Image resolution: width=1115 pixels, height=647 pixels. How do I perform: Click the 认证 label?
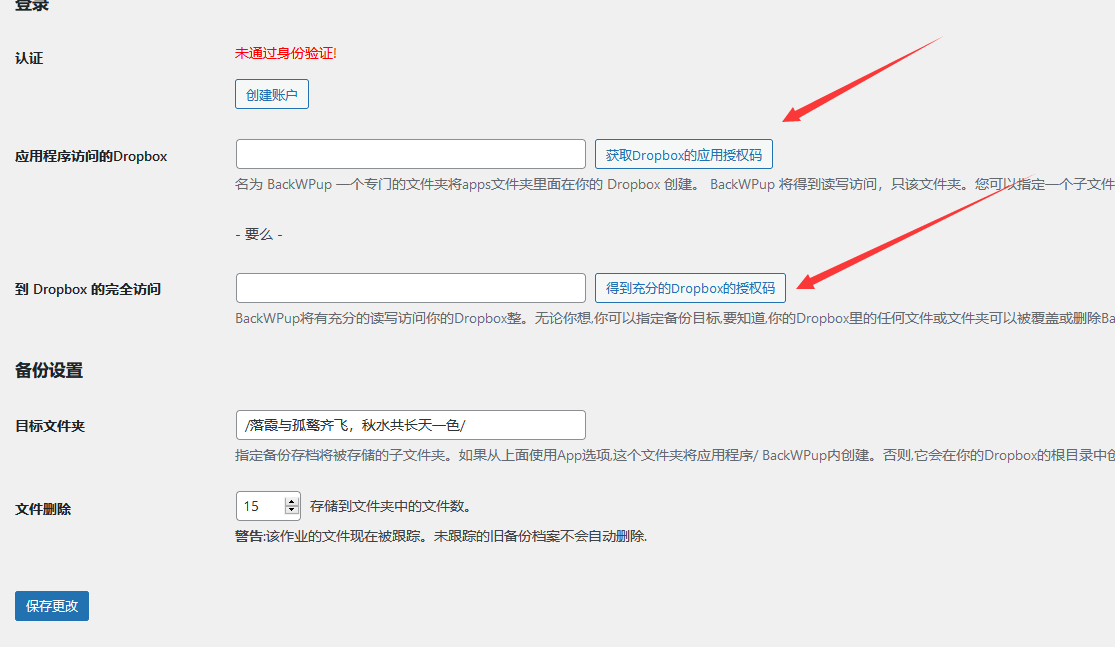click(x=29, y=58)
